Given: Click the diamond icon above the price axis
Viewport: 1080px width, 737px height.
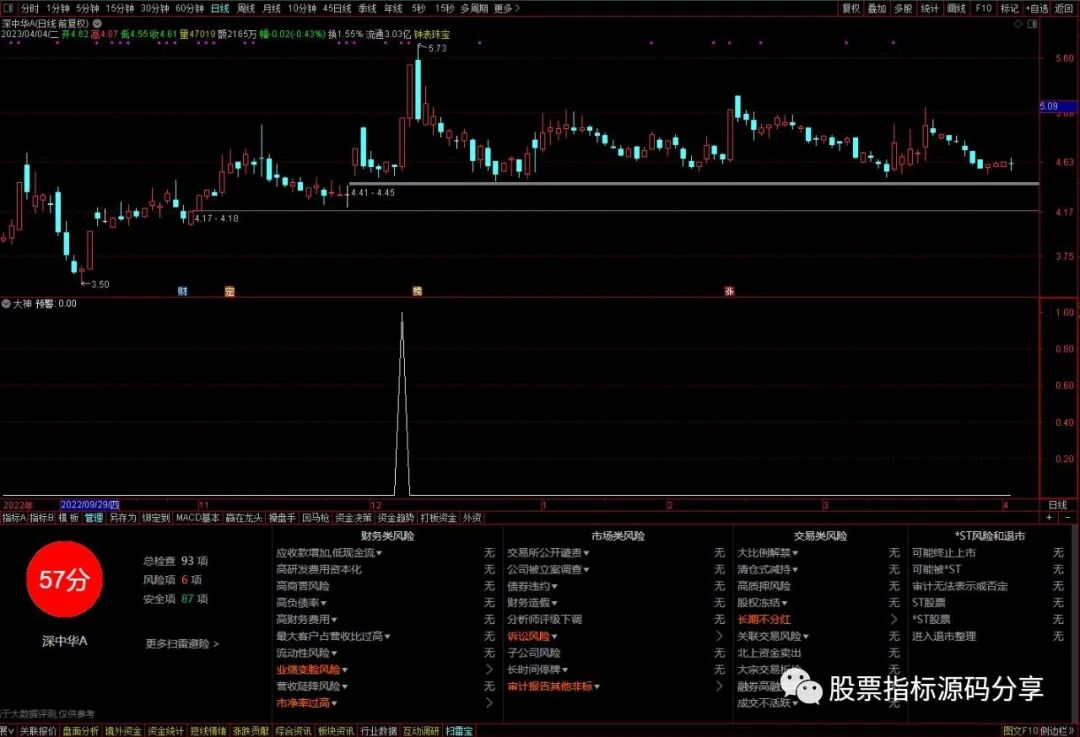Looking at the screenshot, I should click(x=1019, y=23).
